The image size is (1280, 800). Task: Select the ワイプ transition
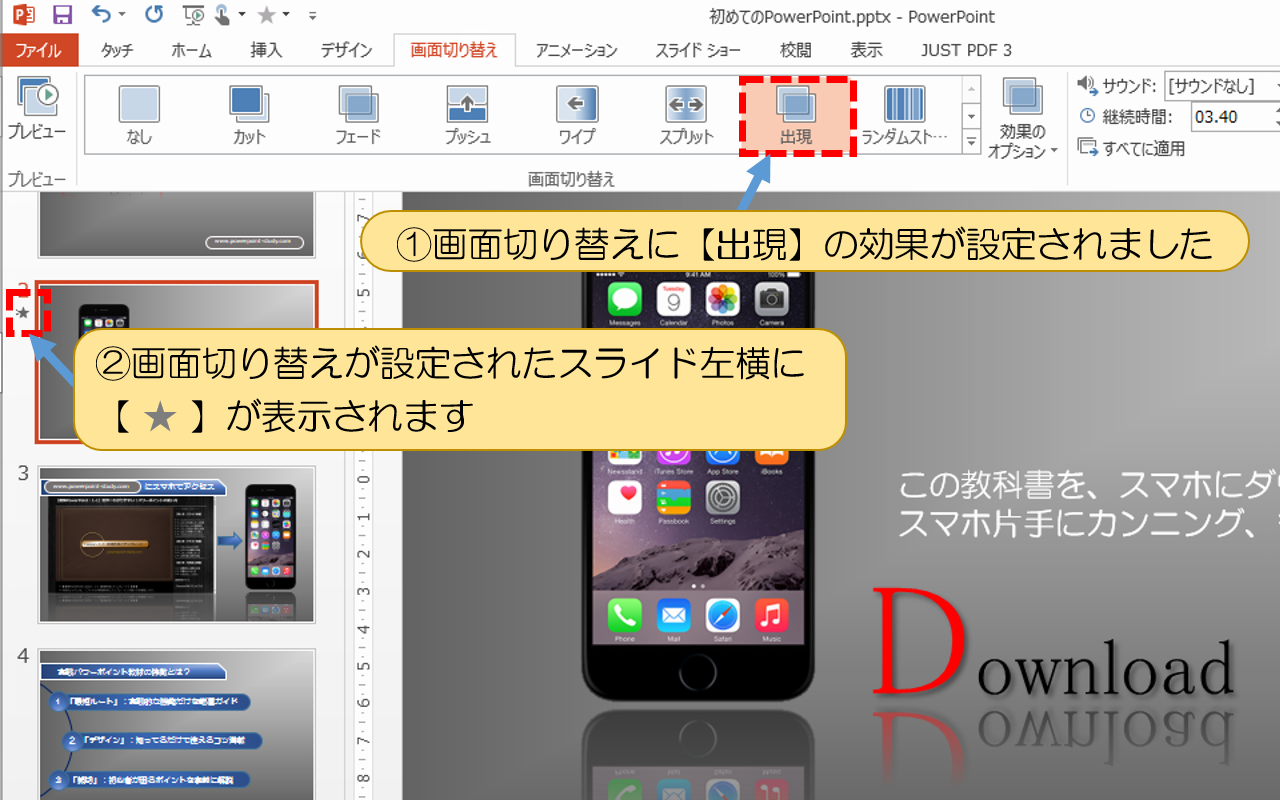click(576, 115)
